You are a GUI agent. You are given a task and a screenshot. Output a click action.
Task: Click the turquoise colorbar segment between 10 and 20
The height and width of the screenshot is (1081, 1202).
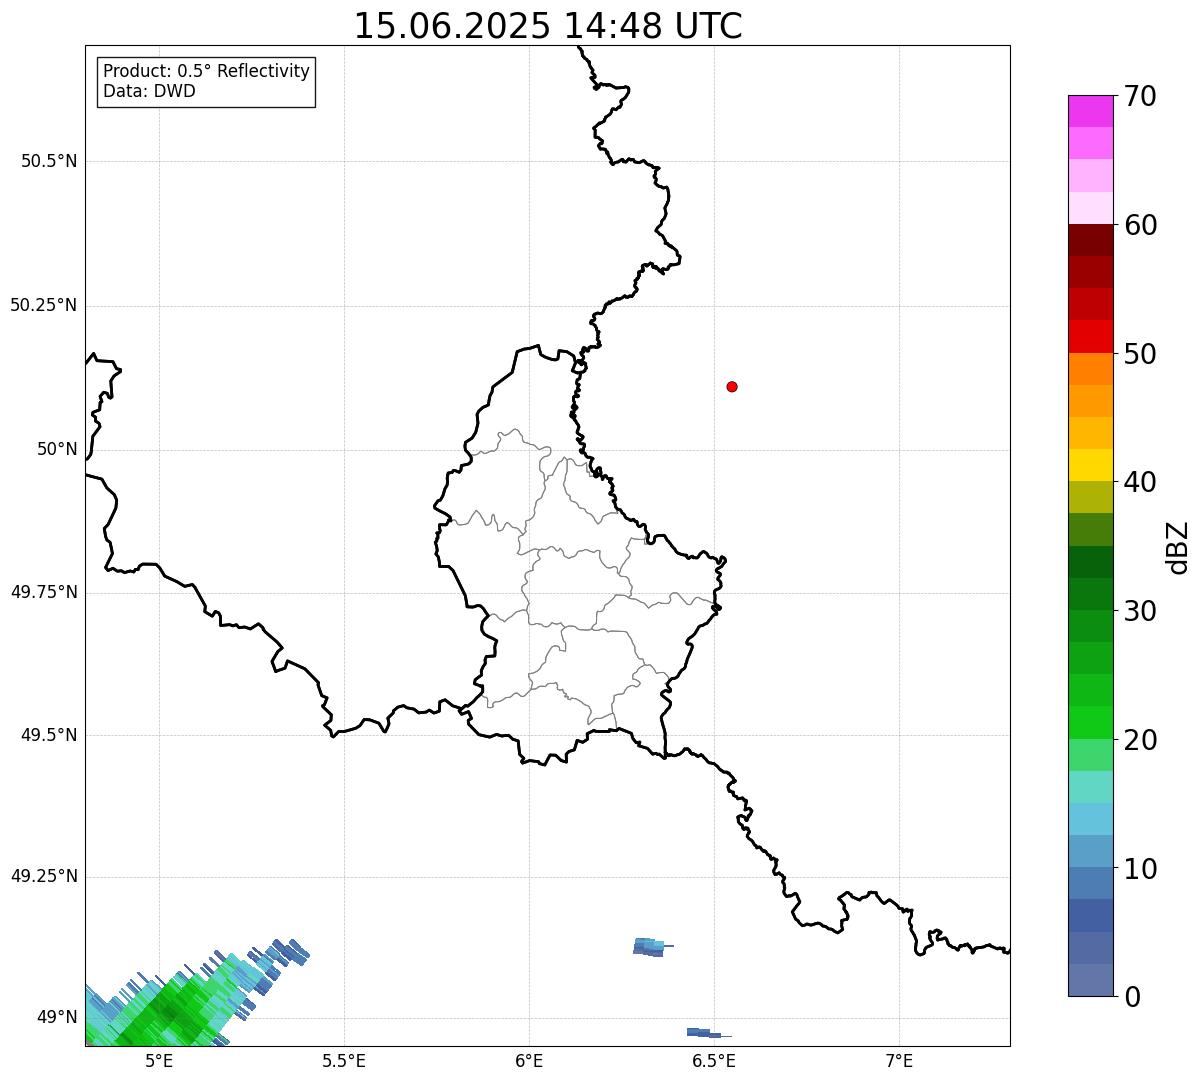click(1090, 787)
